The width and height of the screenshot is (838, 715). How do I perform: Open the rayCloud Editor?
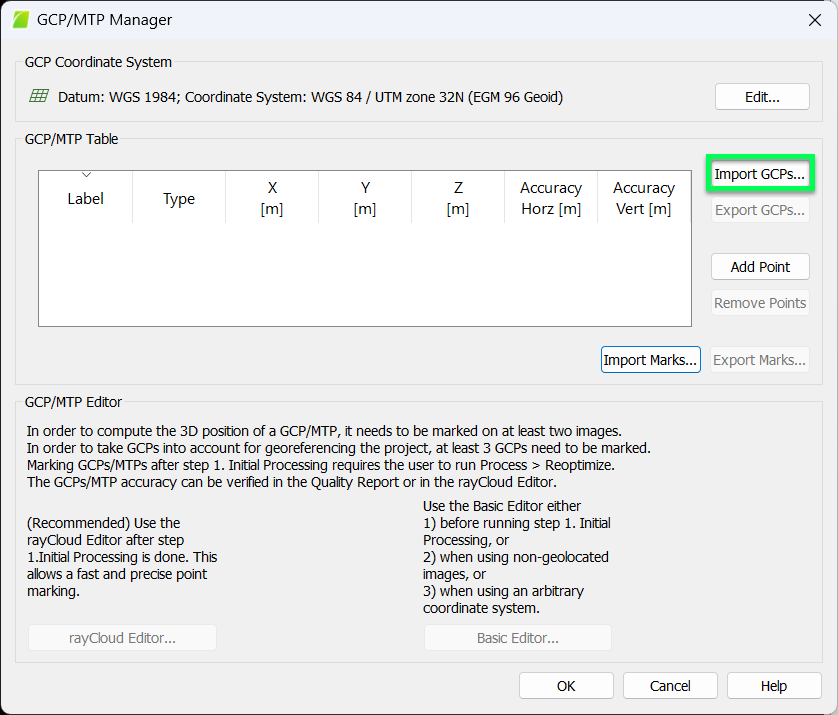tap(121, 637)
